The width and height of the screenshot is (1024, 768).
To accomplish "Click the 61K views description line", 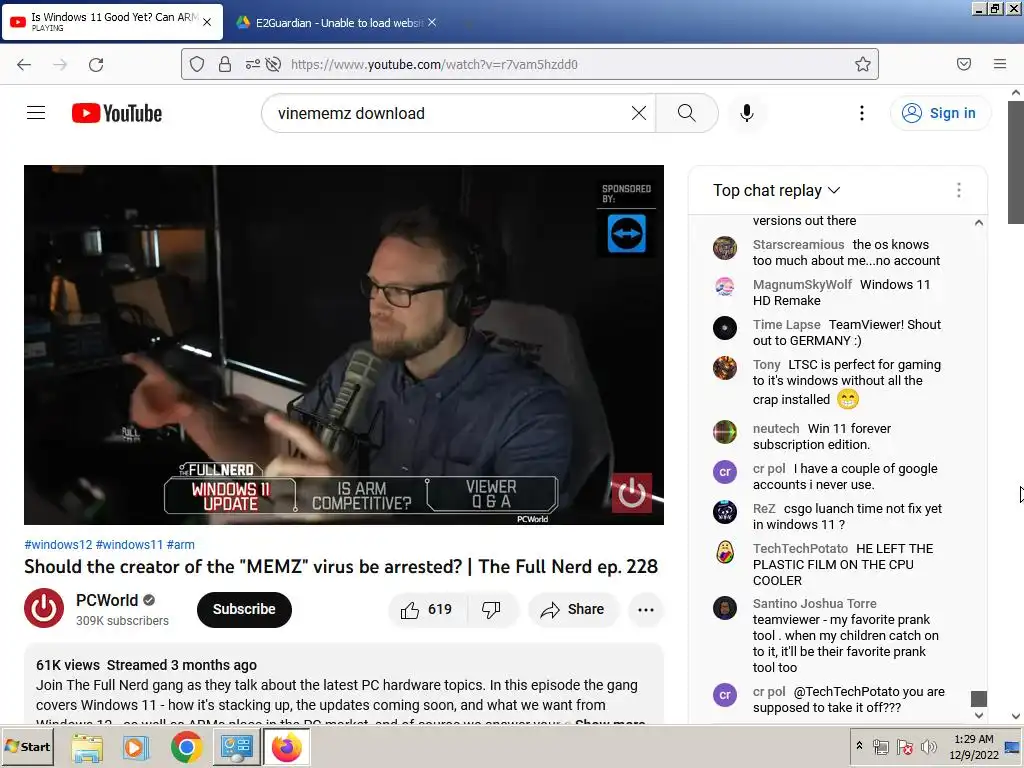I will [146, 665].
